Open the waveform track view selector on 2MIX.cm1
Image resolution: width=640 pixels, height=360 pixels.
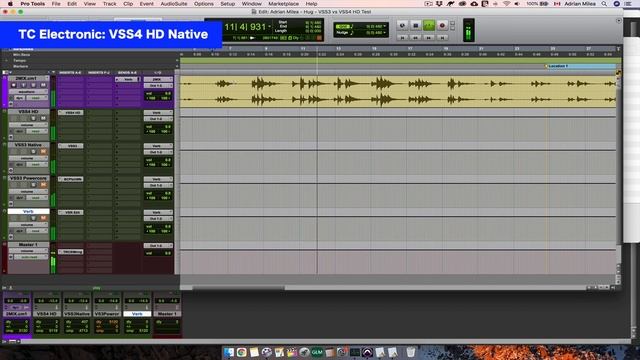pos(28,92)
